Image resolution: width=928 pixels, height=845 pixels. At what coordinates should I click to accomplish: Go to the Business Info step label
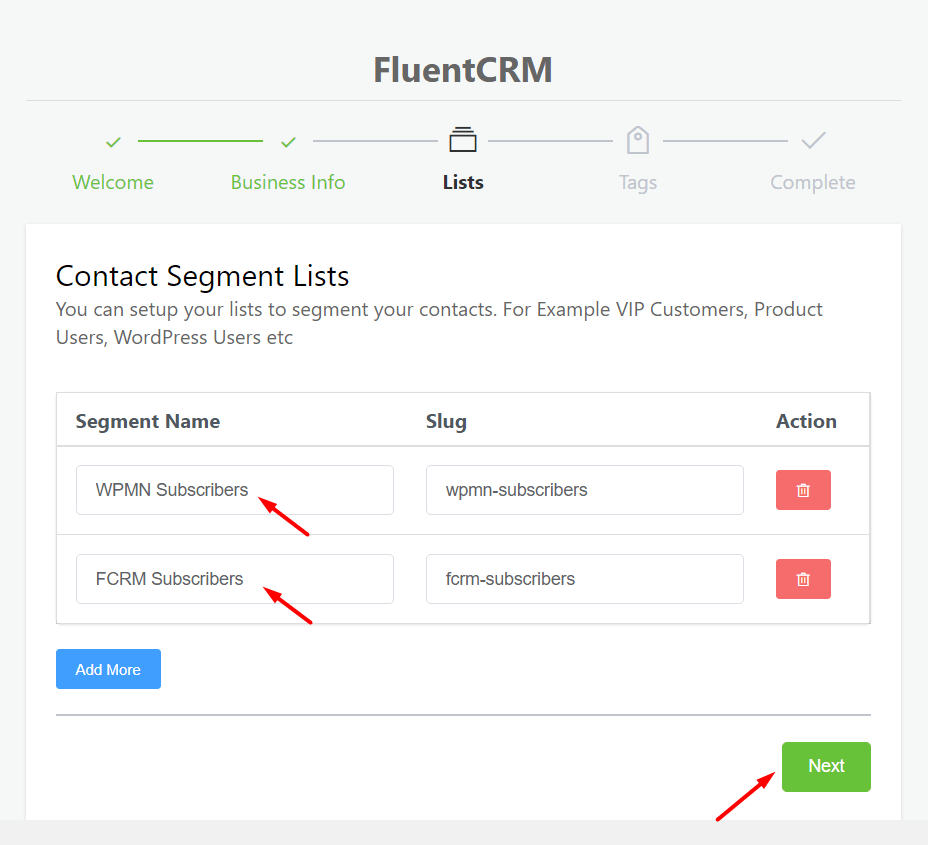(288, 182)
